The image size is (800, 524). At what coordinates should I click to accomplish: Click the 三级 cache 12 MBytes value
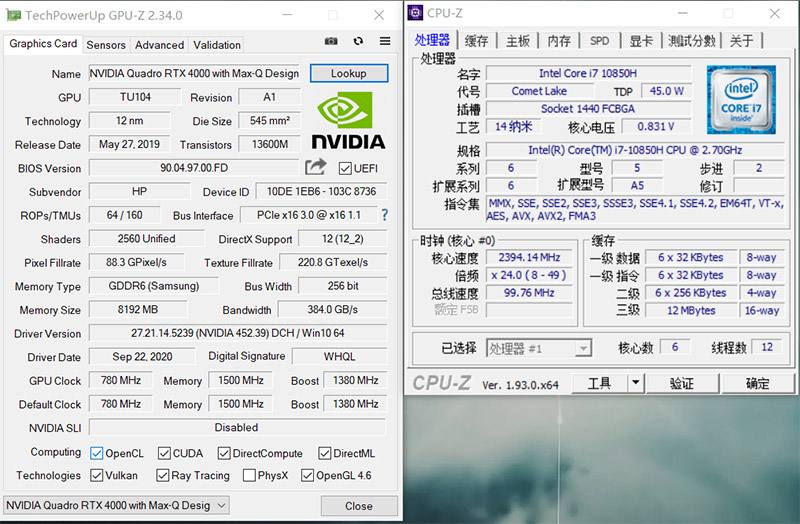[691, 310]
